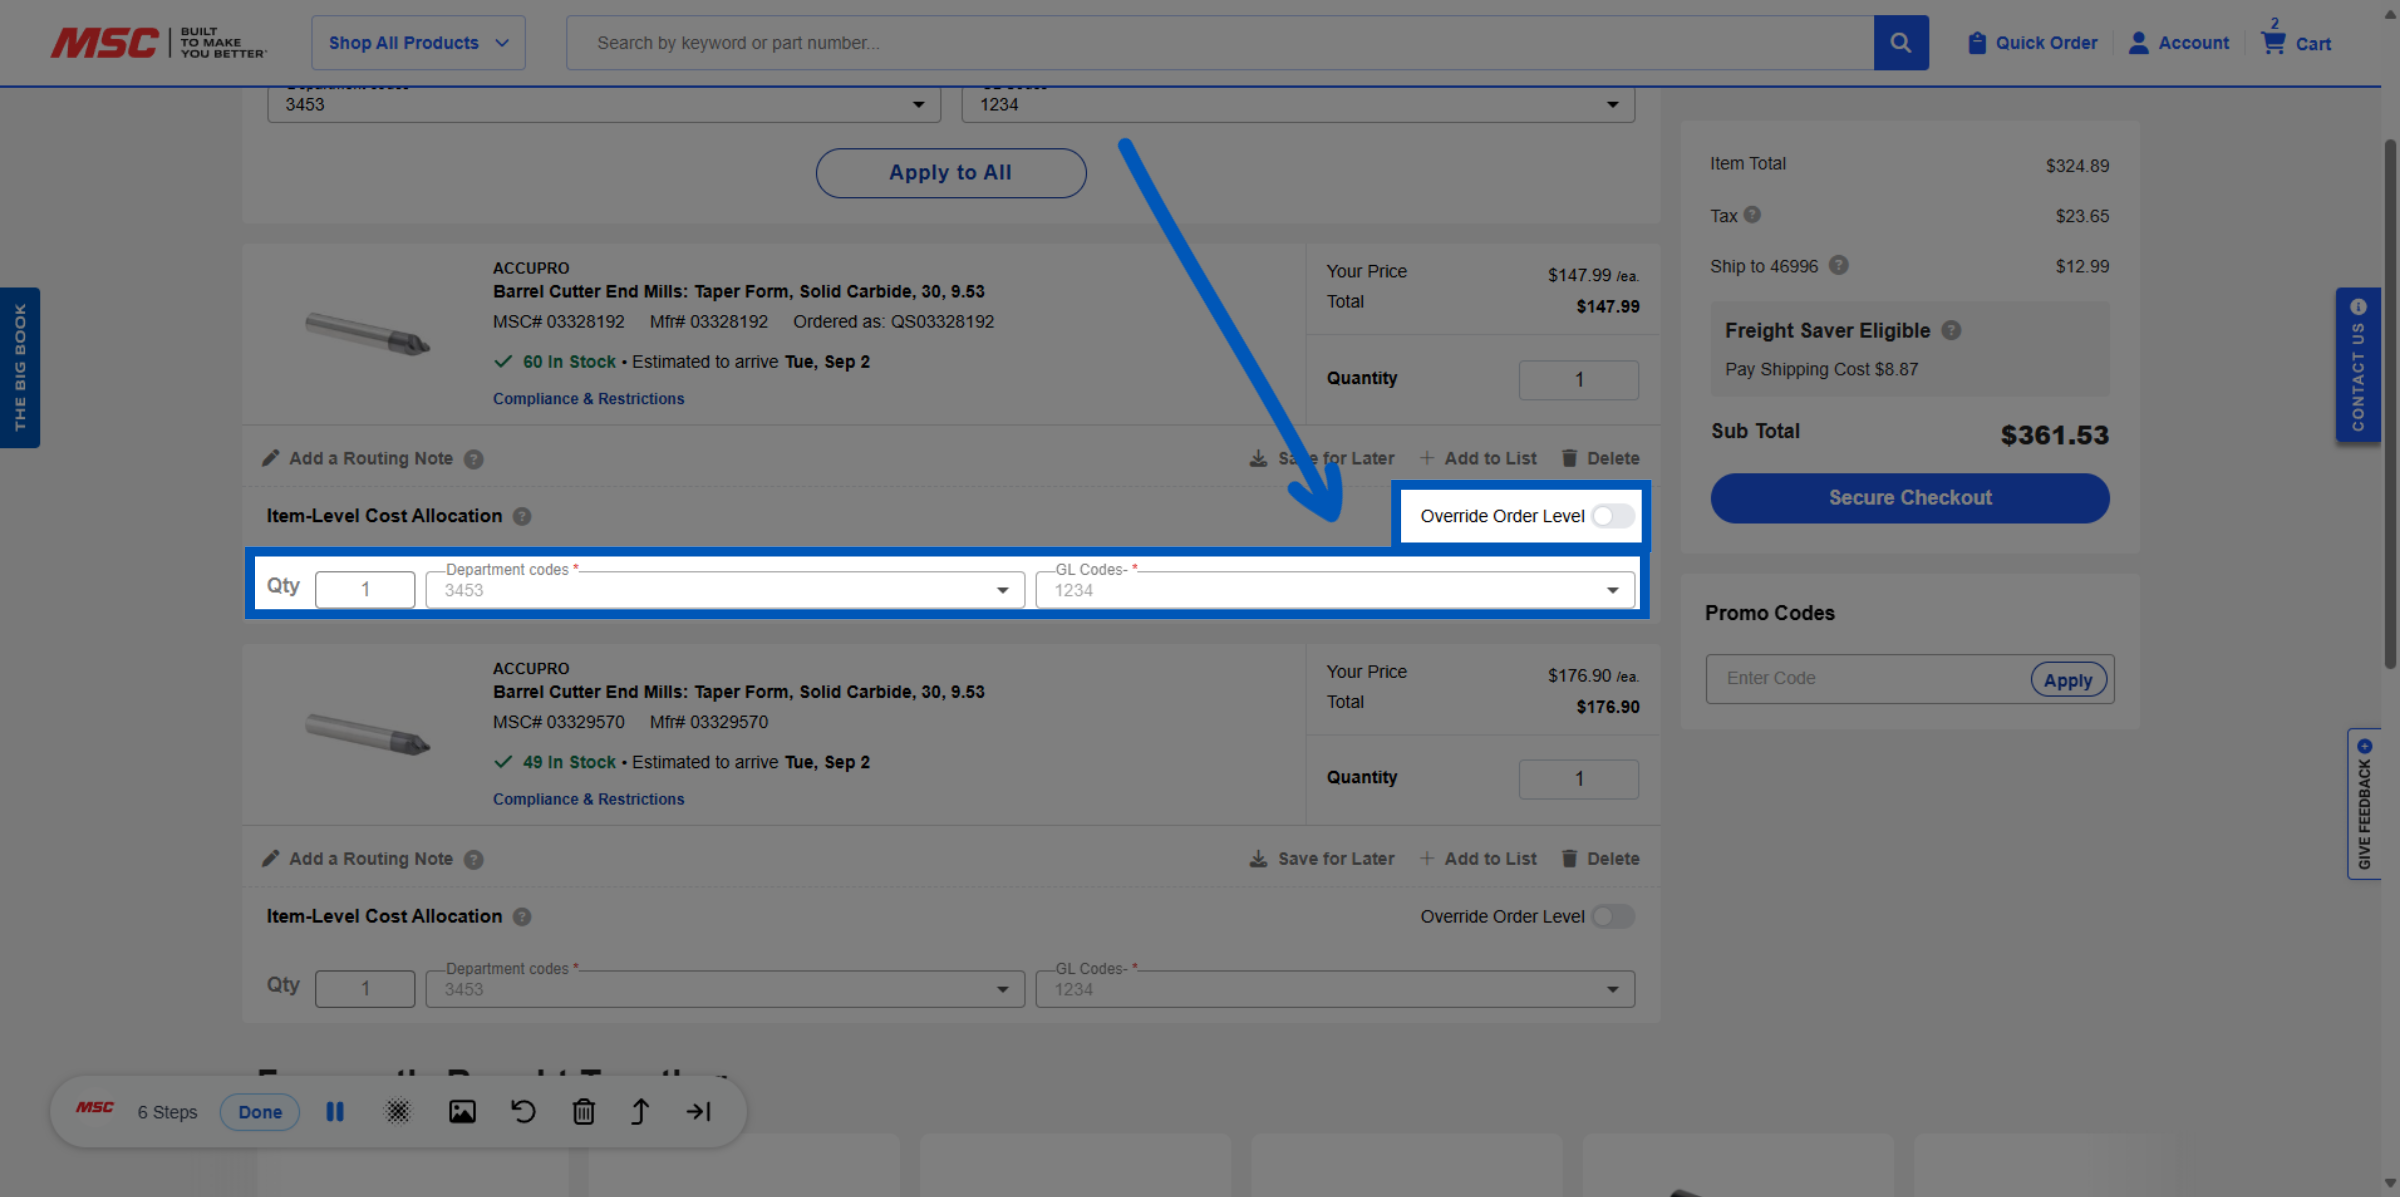Click the magnifying glass search button

click(1901, 43)
